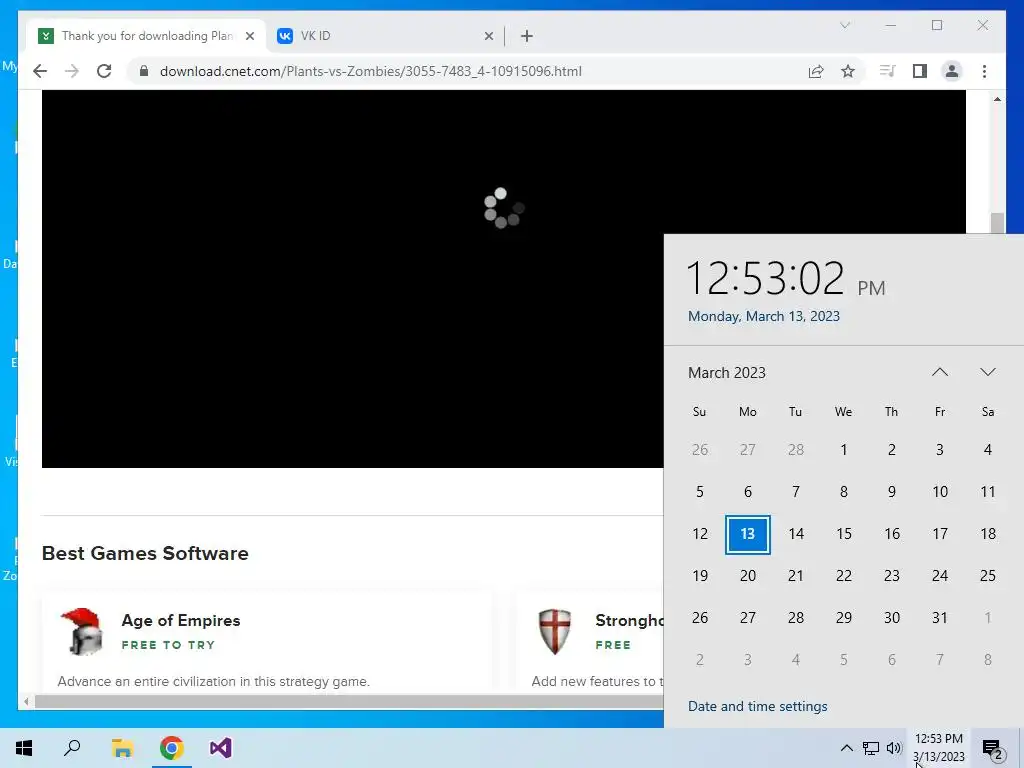Click the address bar URL
Viewport: 1024px width, 768px height.
click(370, 71)
